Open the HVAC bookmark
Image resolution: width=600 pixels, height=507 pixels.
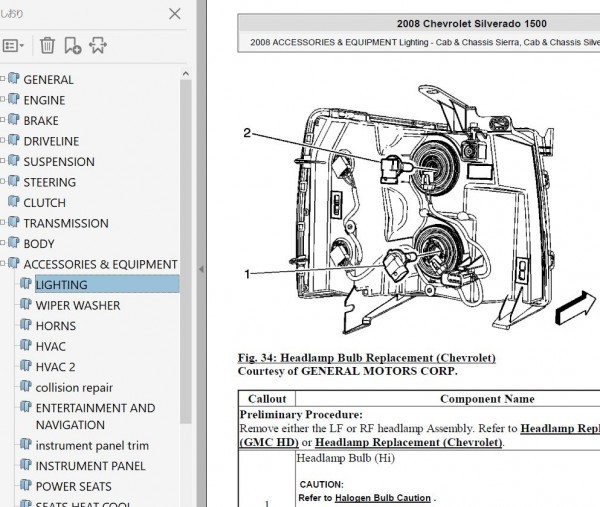click(51, 346)
